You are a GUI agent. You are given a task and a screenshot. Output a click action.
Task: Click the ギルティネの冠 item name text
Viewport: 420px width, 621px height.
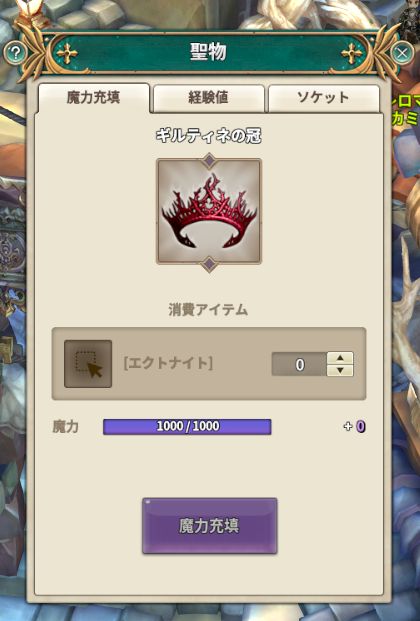(x=209, y=136)
